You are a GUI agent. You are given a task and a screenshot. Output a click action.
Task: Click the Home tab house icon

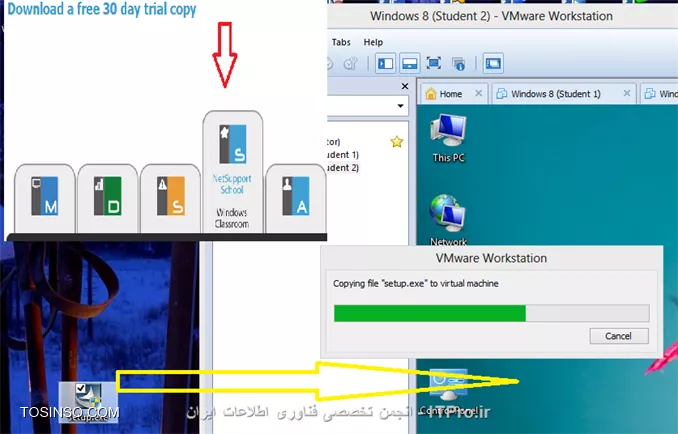click(431, 93)
